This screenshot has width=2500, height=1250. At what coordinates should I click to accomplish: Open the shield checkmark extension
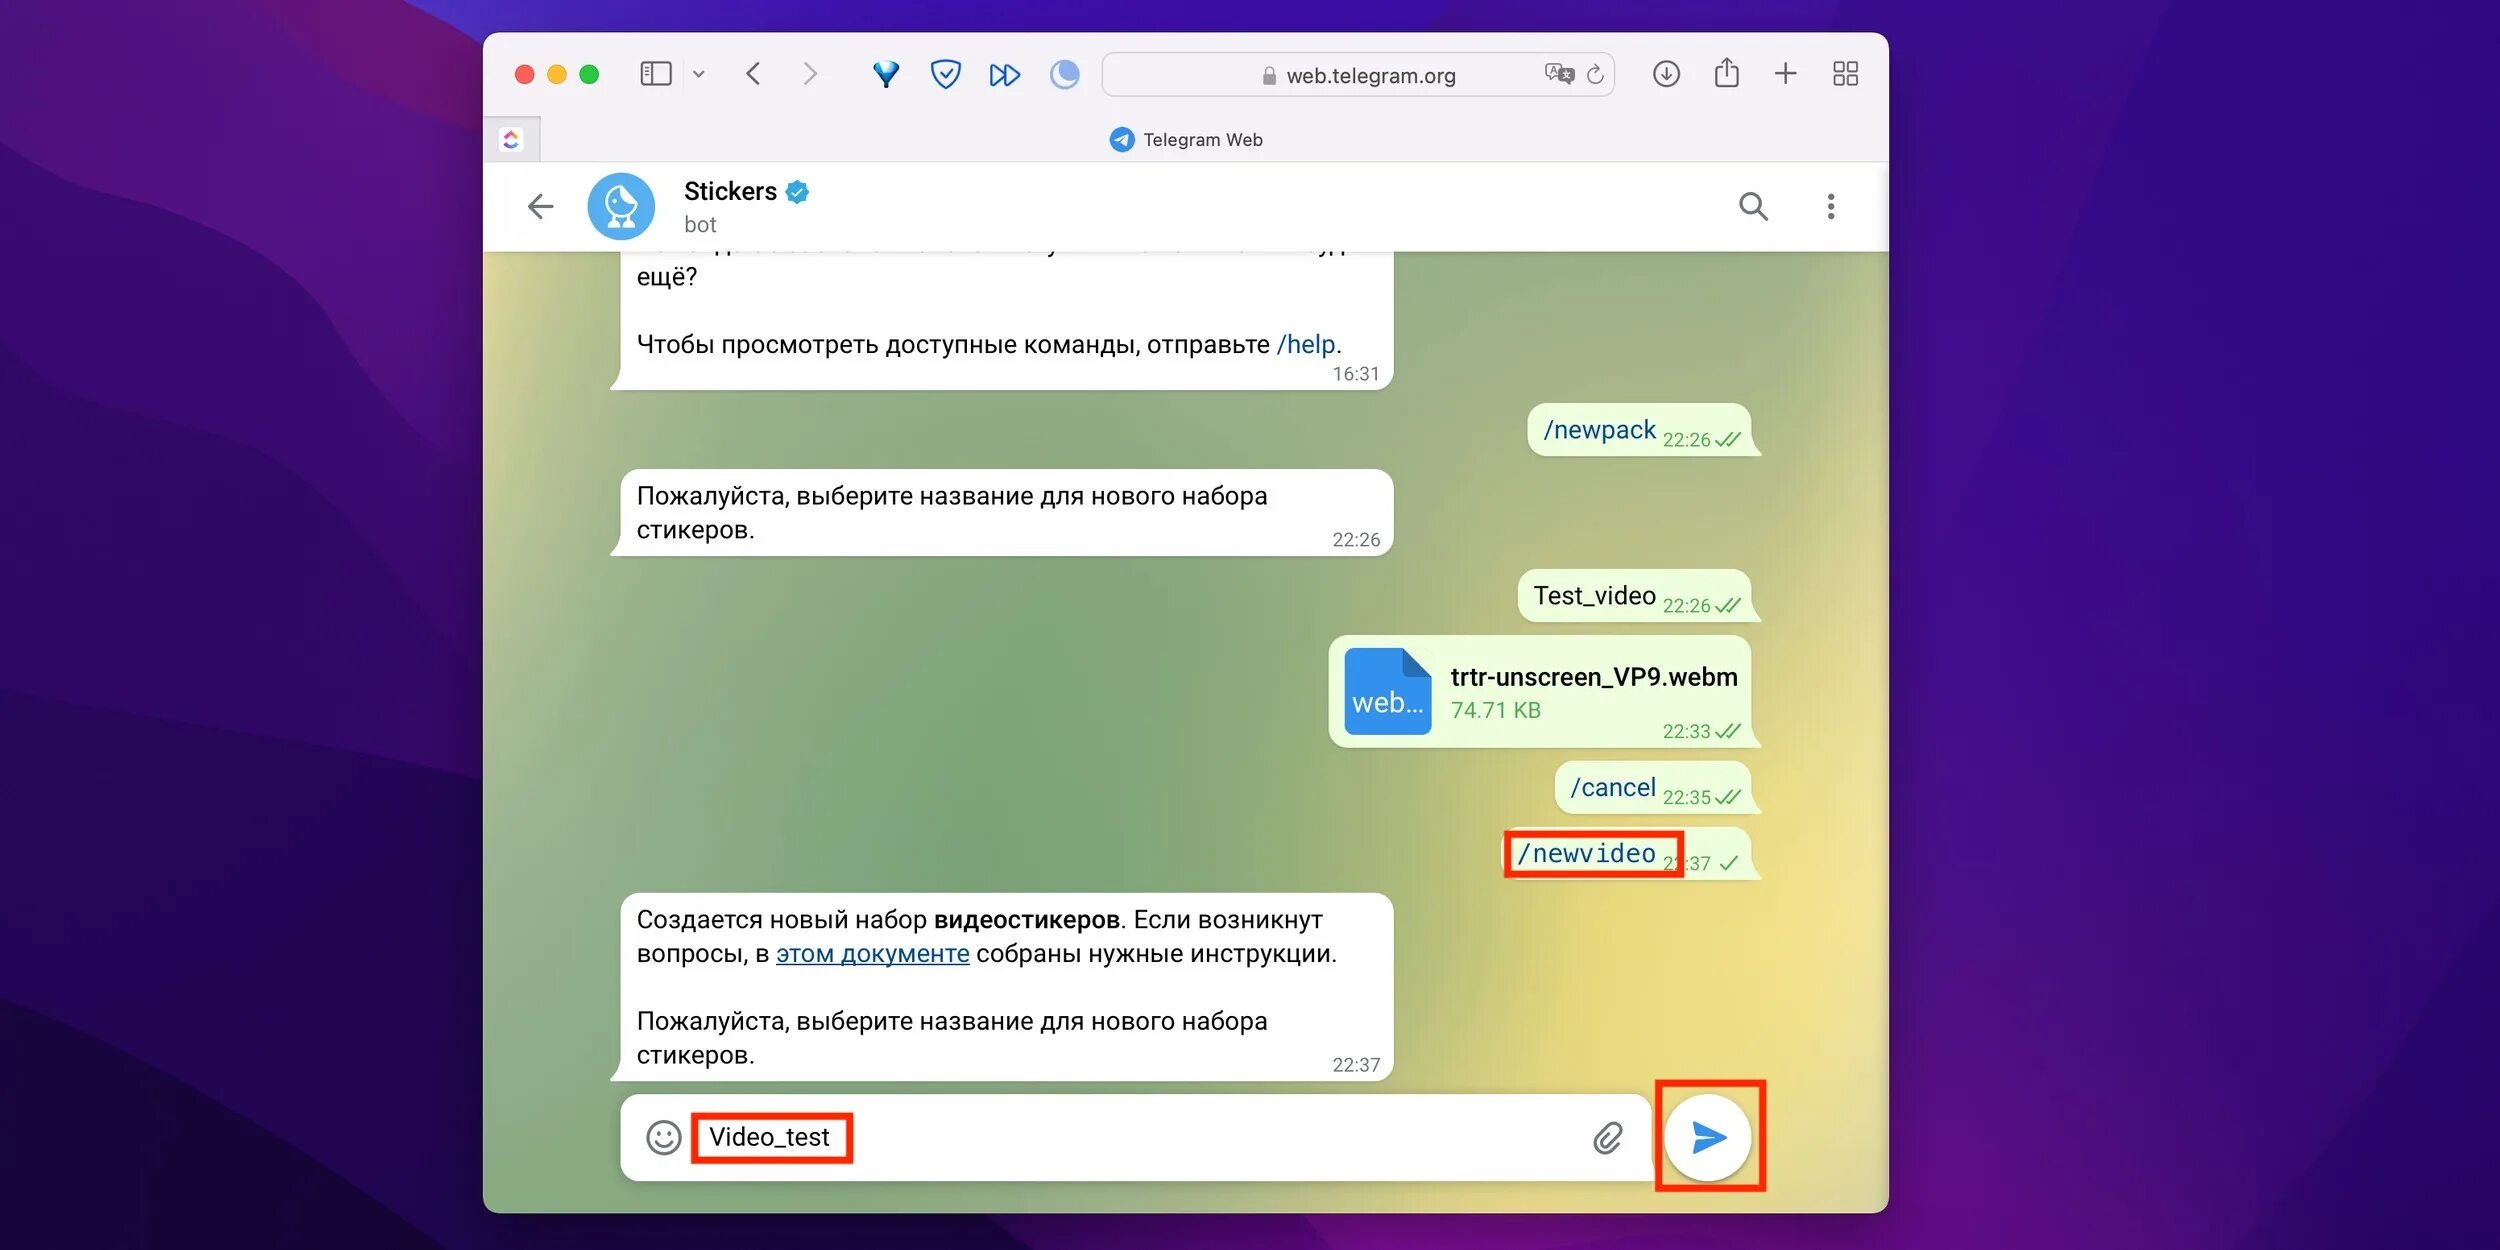point(945,74)
